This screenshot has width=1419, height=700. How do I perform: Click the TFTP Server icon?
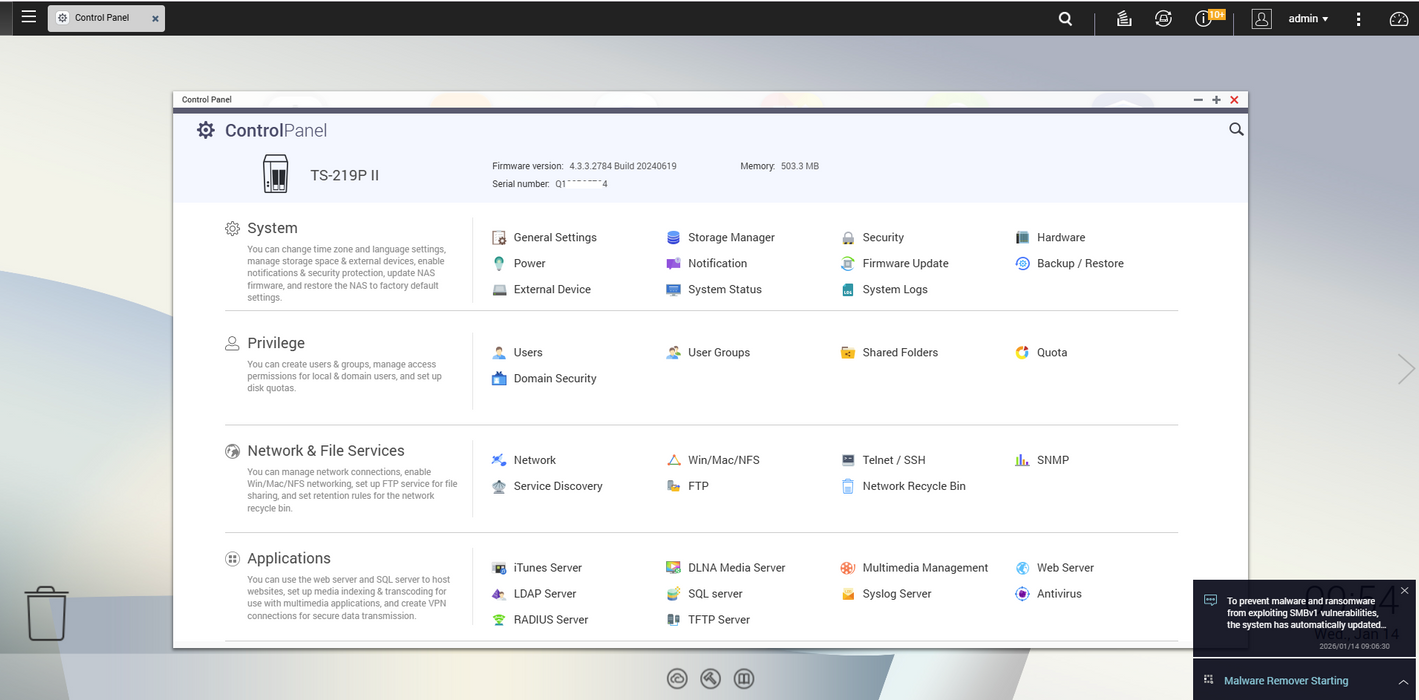coord(673,620)
